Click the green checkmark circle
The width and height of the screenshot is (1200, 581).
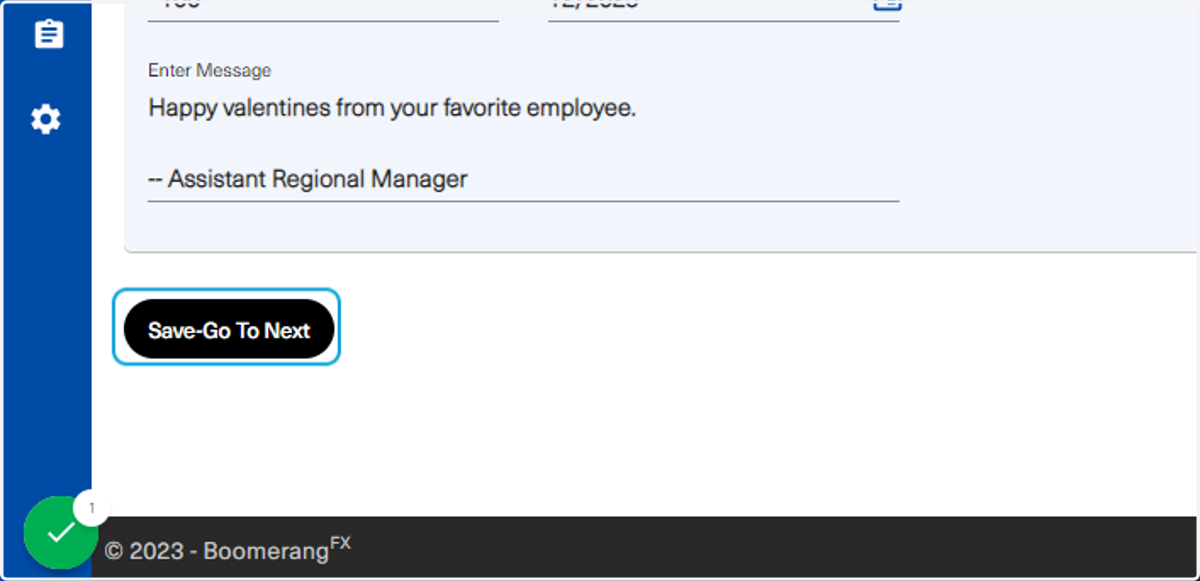click(61, 532)
